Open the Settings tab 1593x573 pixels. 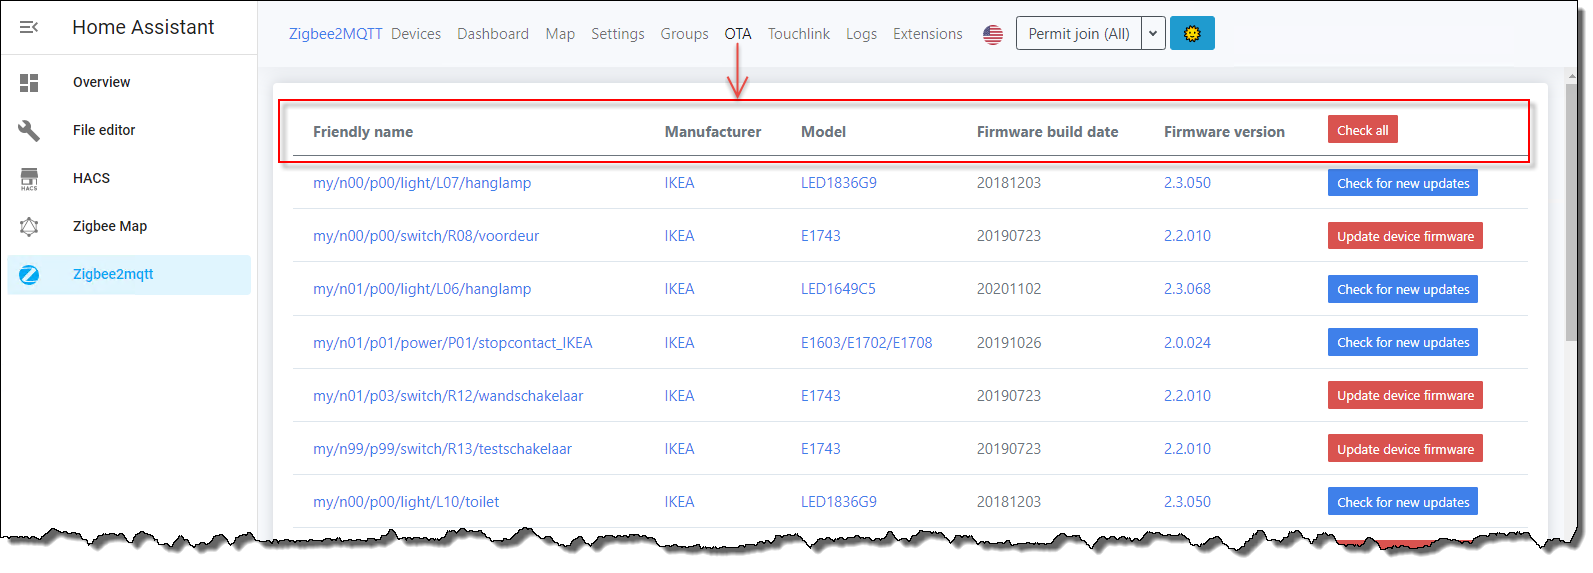[x=618, y=34]
